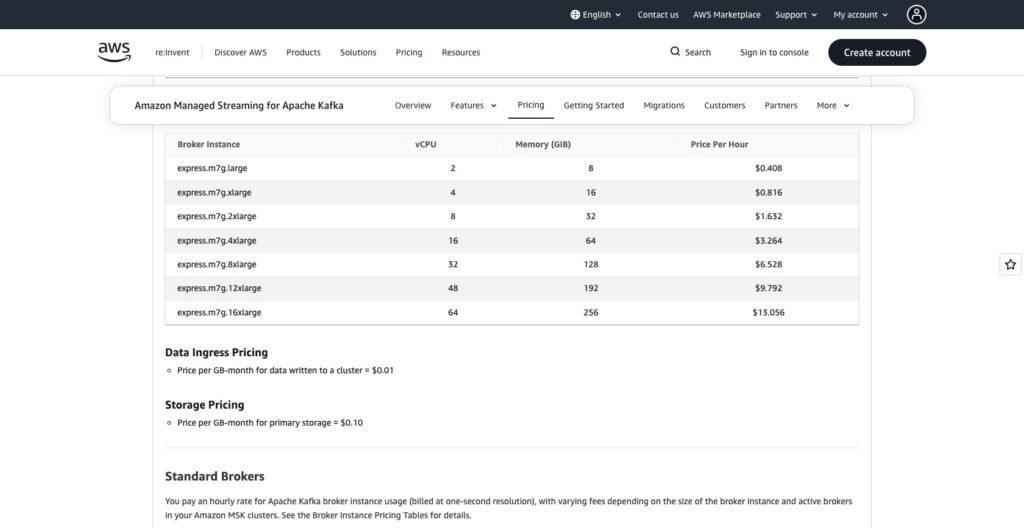Click the $9.792 price cell

[769, 288]
